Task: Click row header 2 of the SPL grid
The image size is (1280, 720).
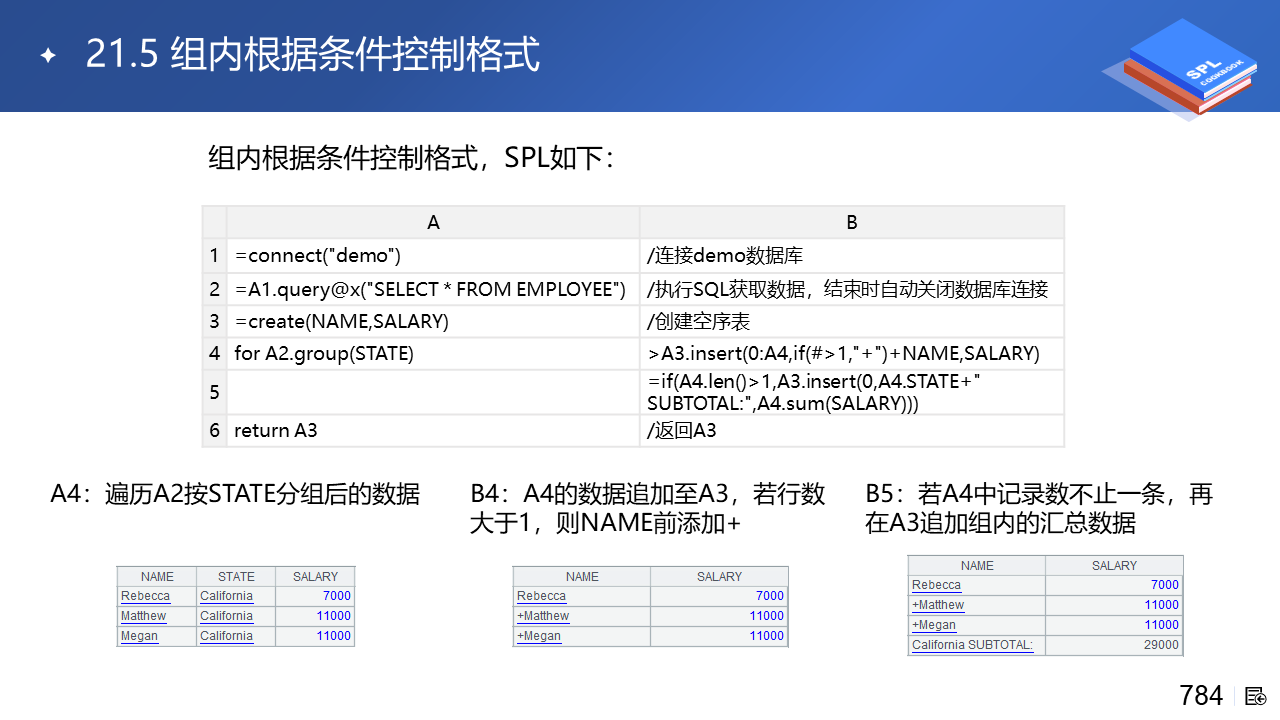Action: (x=214, y=290)
